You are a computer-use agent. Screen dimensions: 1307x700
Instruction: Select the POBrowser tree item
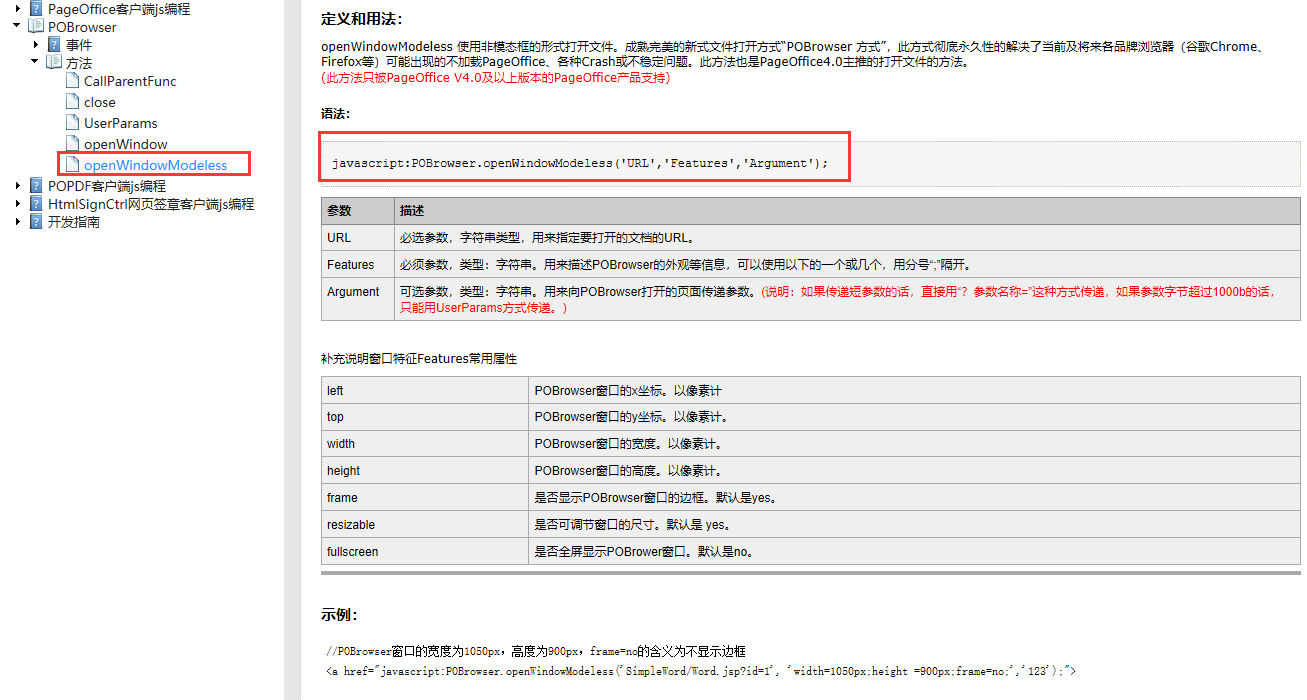point(82,27)
